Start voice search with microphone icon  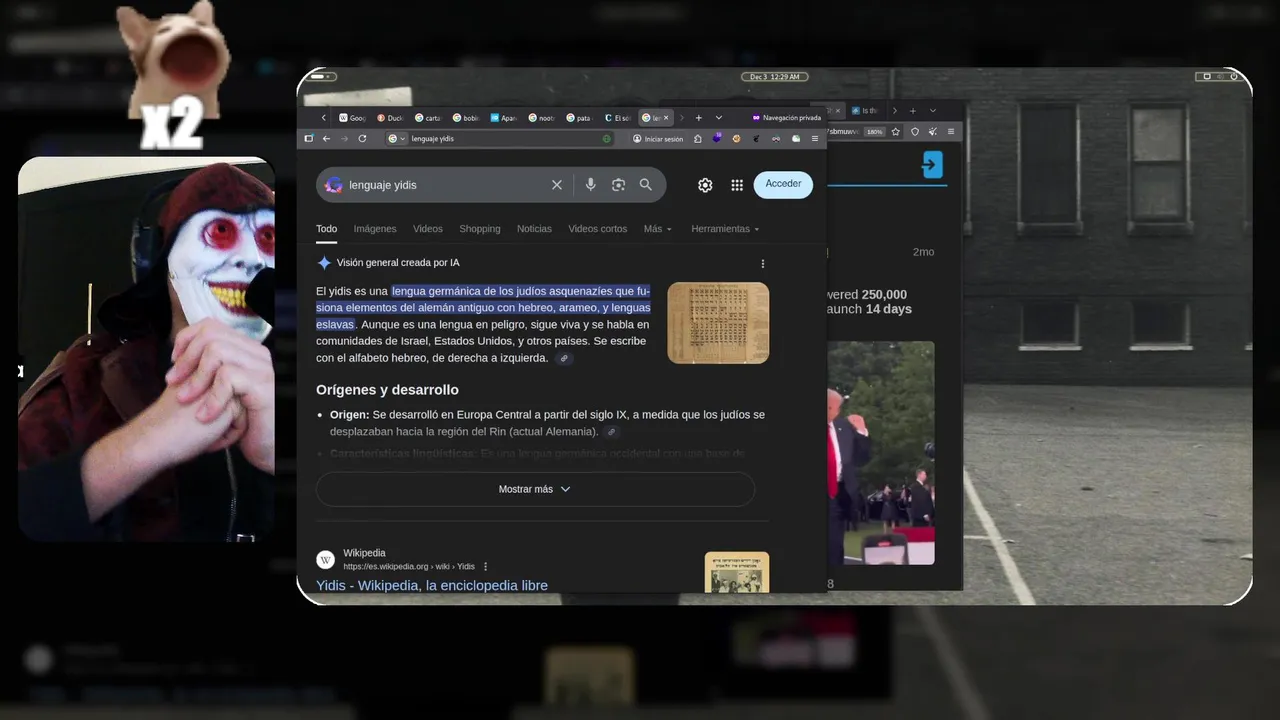(x=591, y=185)
